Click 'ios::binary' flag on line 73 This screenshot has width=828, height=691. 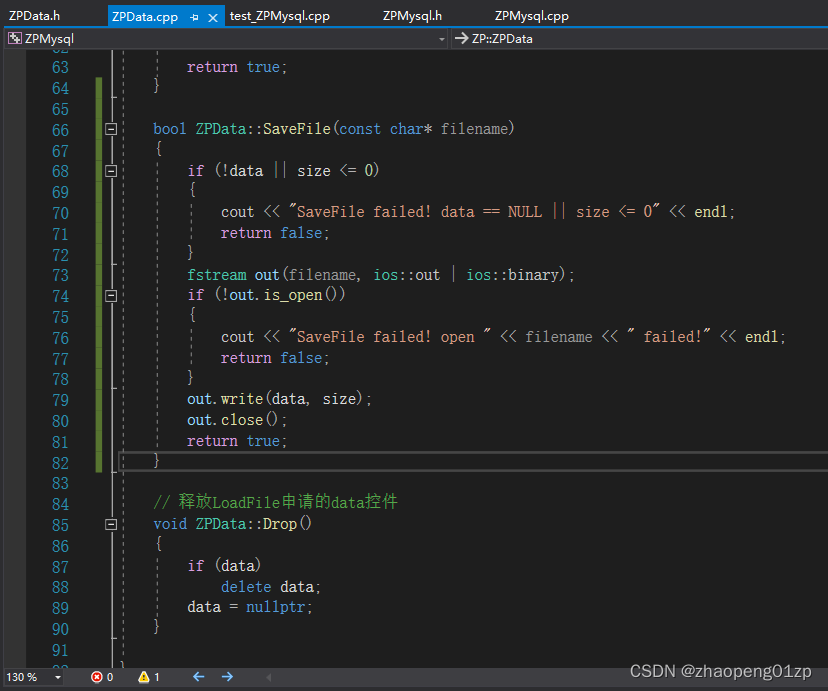pos(512,275)
